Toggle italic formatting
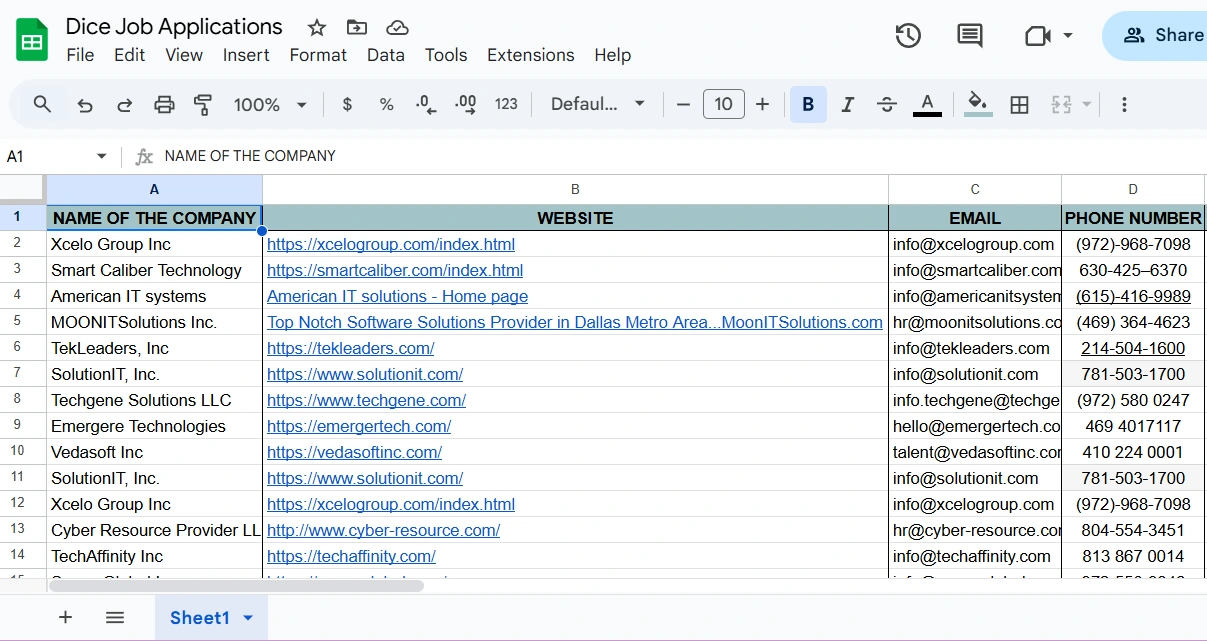 848,104
